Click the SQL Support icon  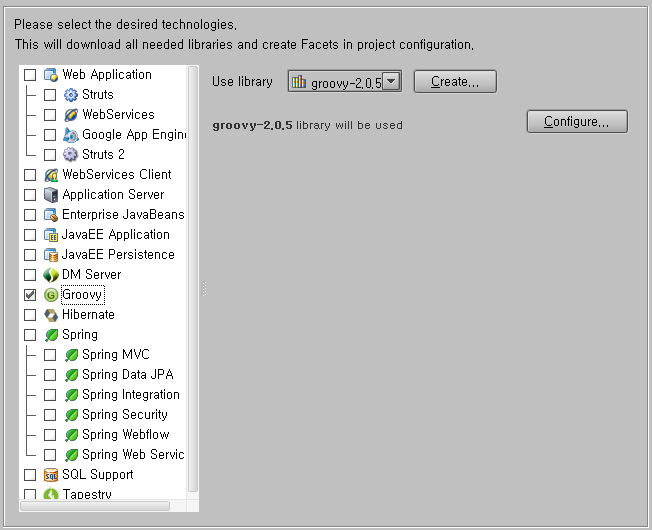click(x=51, y=475)
